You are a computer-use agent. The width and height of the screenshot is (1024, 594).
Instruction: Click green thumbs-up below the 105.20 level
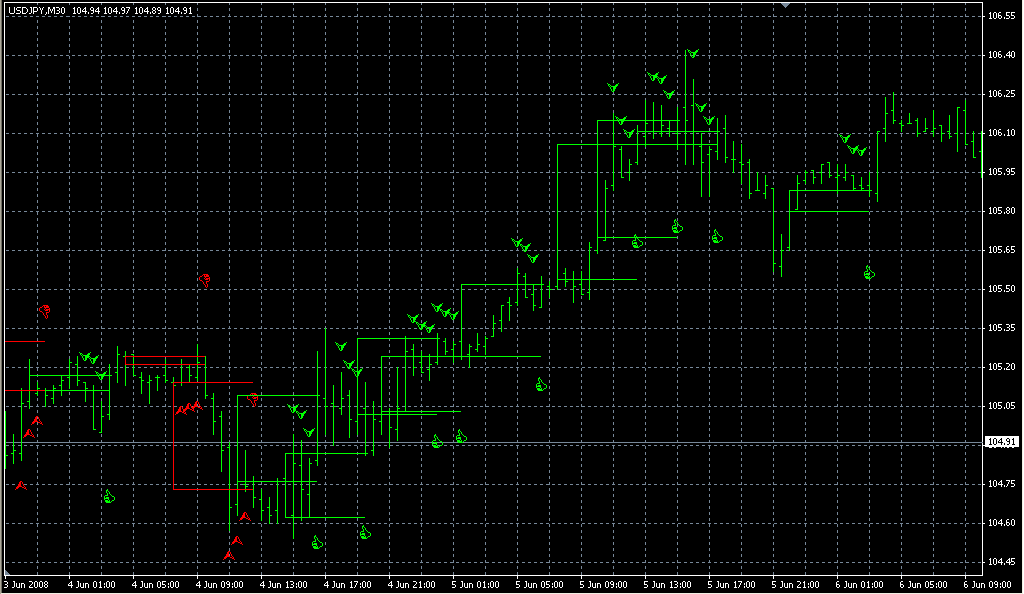[x=541, y=384]
